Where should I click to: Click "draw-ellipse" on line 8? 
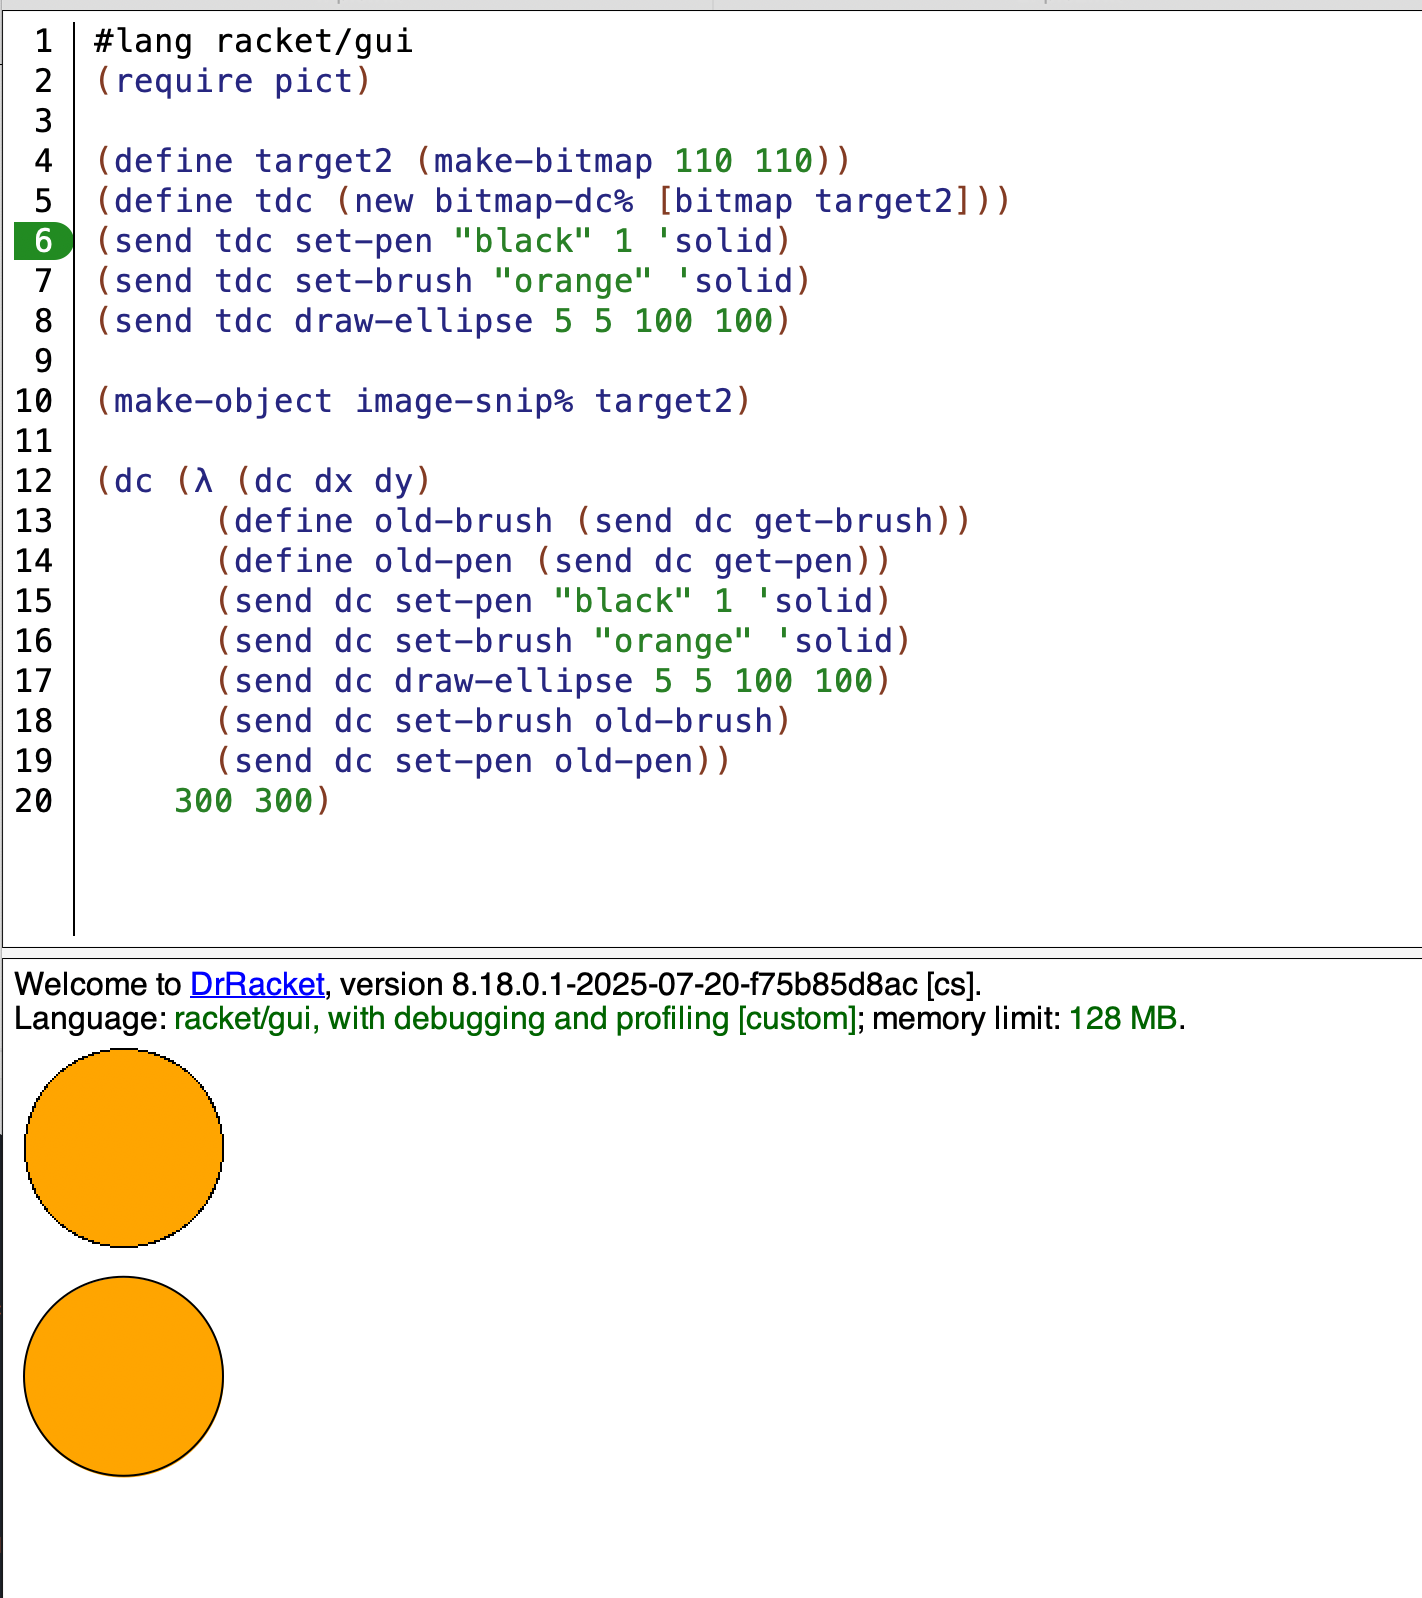(413, 321)
